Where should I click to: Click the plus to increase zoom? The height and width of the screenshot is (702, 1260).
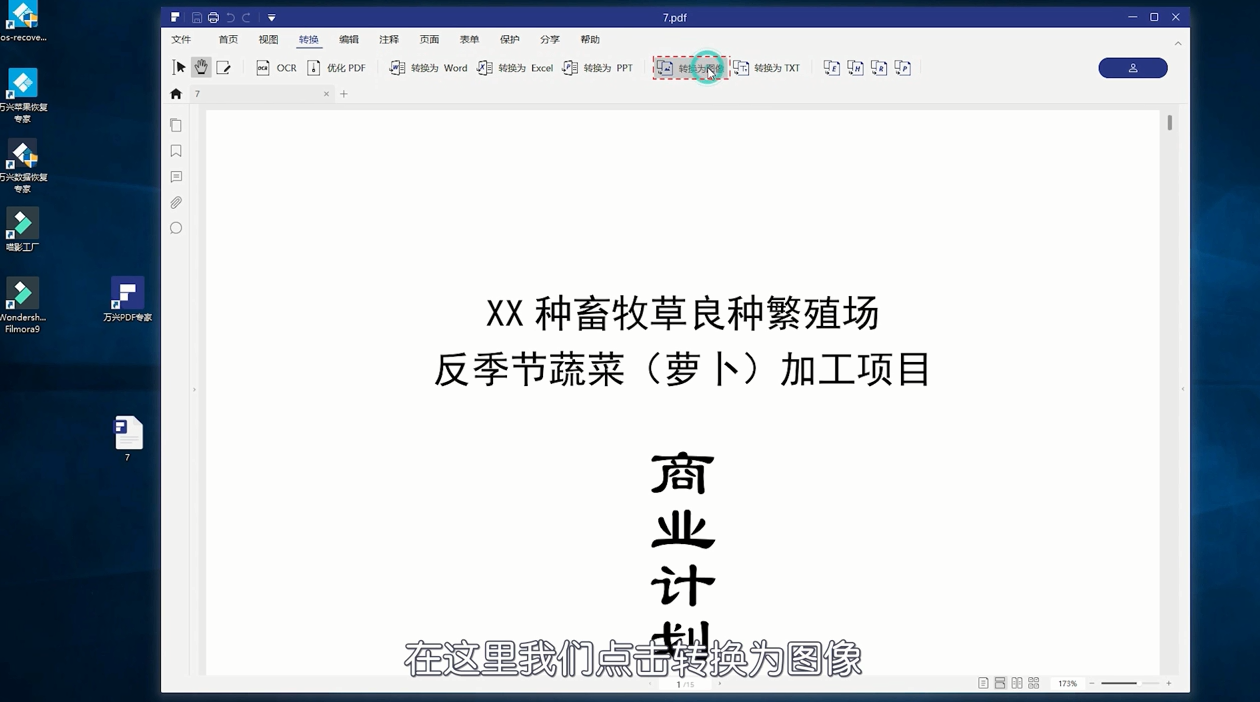(x=1168, y=683)
